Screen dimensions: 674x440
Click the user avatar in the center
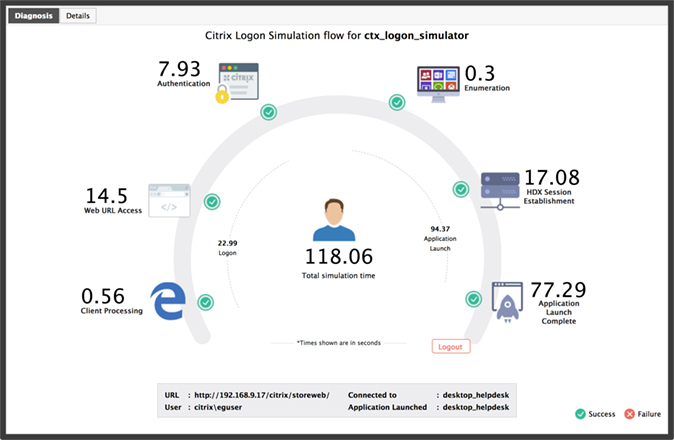(334, 220)
